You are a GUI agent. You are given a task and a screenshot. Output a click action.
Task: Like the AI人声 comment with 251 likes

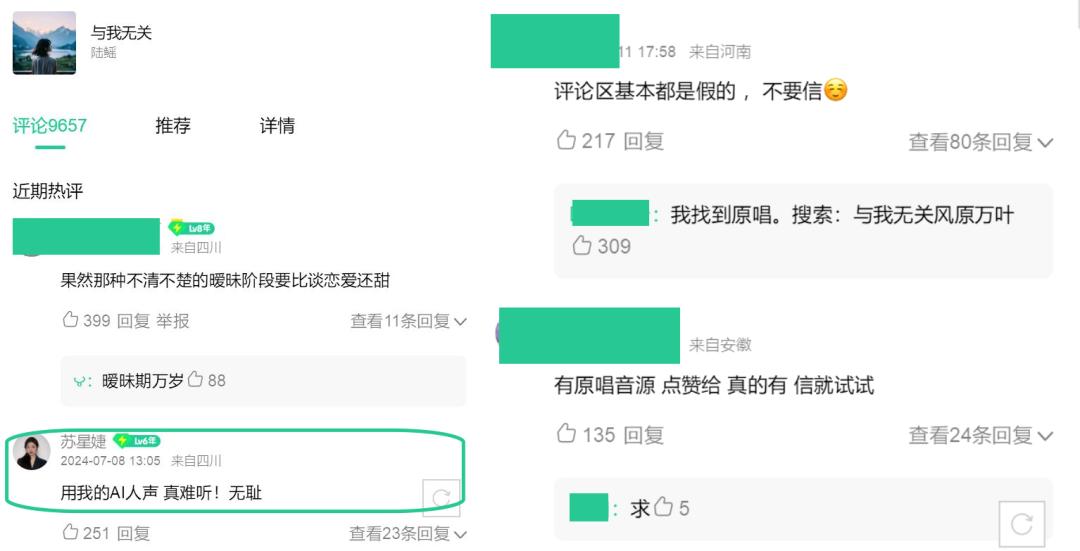70,533
